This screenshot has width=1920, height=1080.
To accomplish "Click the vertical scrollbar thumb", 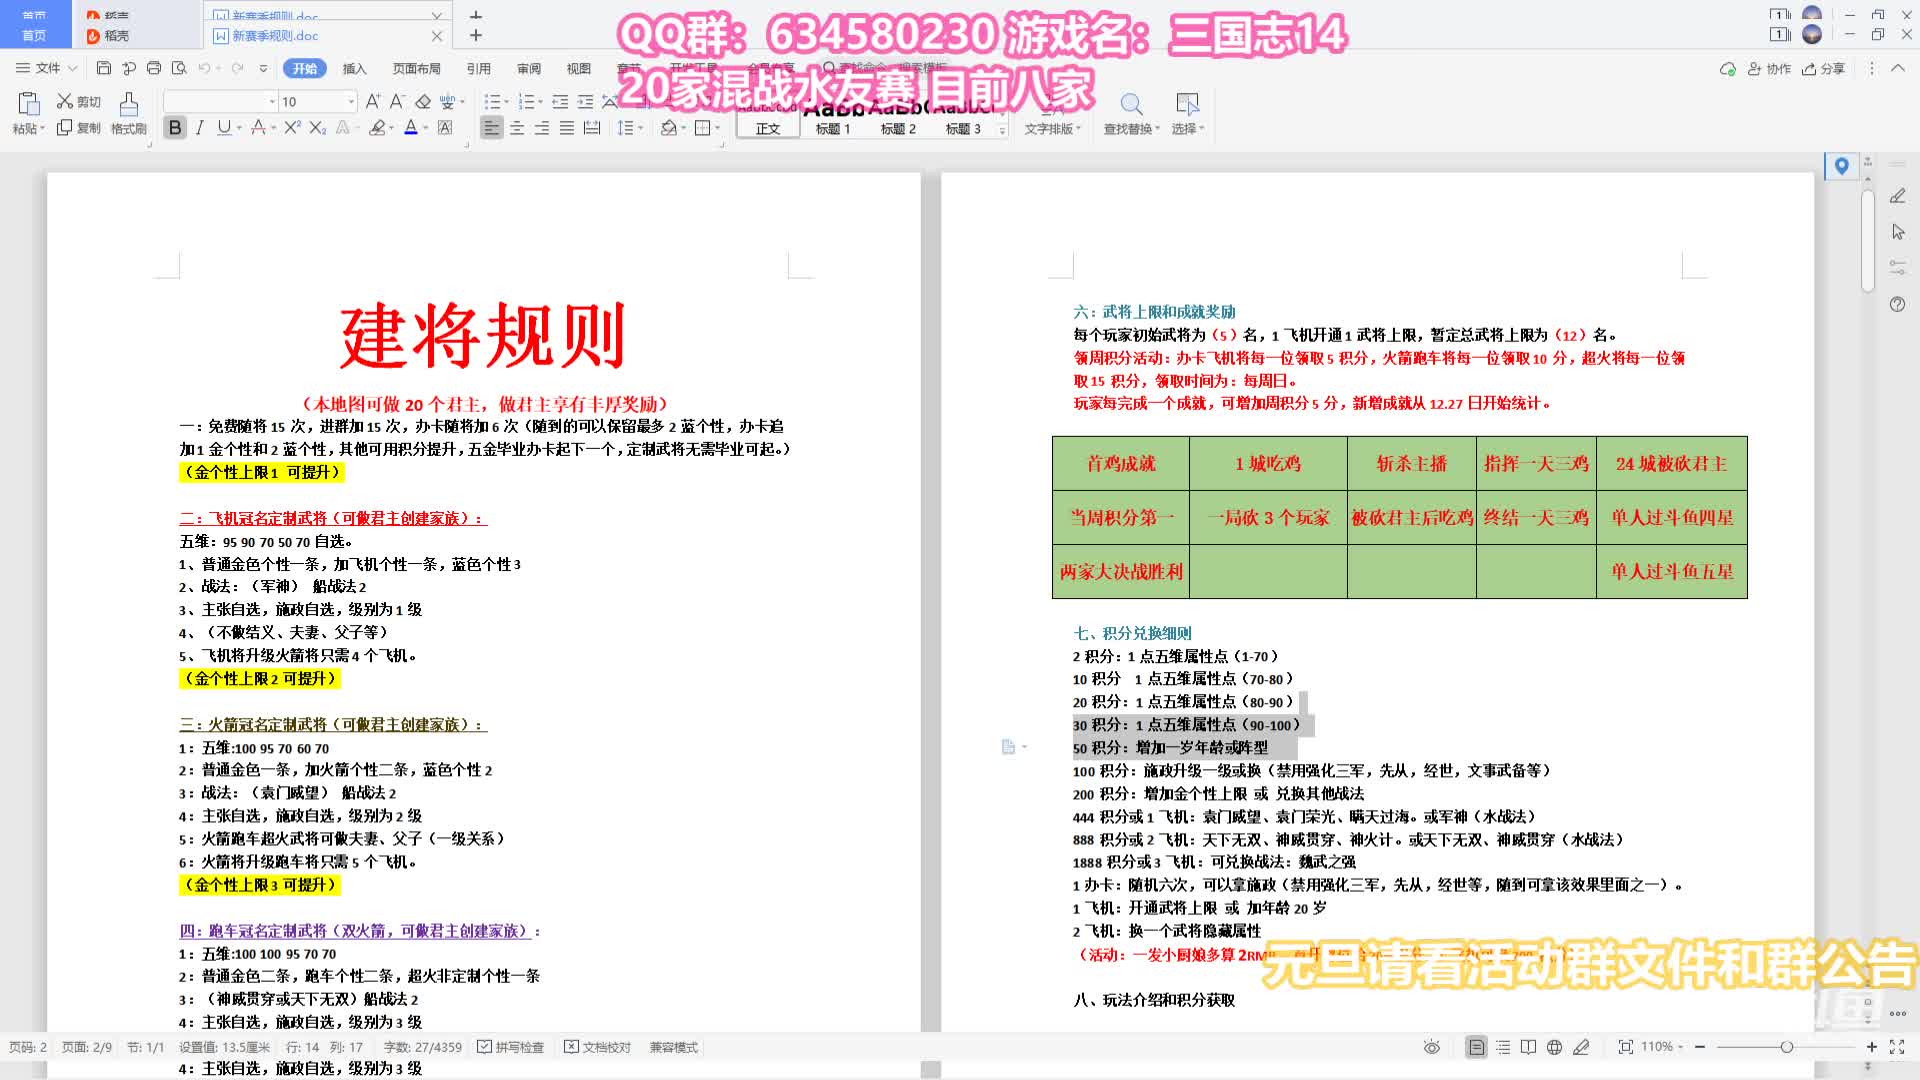I will (1867, 240).
